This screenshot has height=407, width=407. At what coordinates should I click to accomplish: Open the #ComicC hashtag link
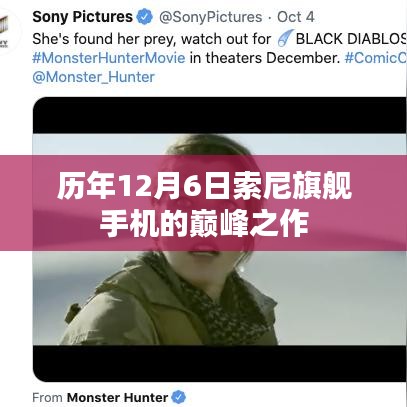(x=376, y=58)
